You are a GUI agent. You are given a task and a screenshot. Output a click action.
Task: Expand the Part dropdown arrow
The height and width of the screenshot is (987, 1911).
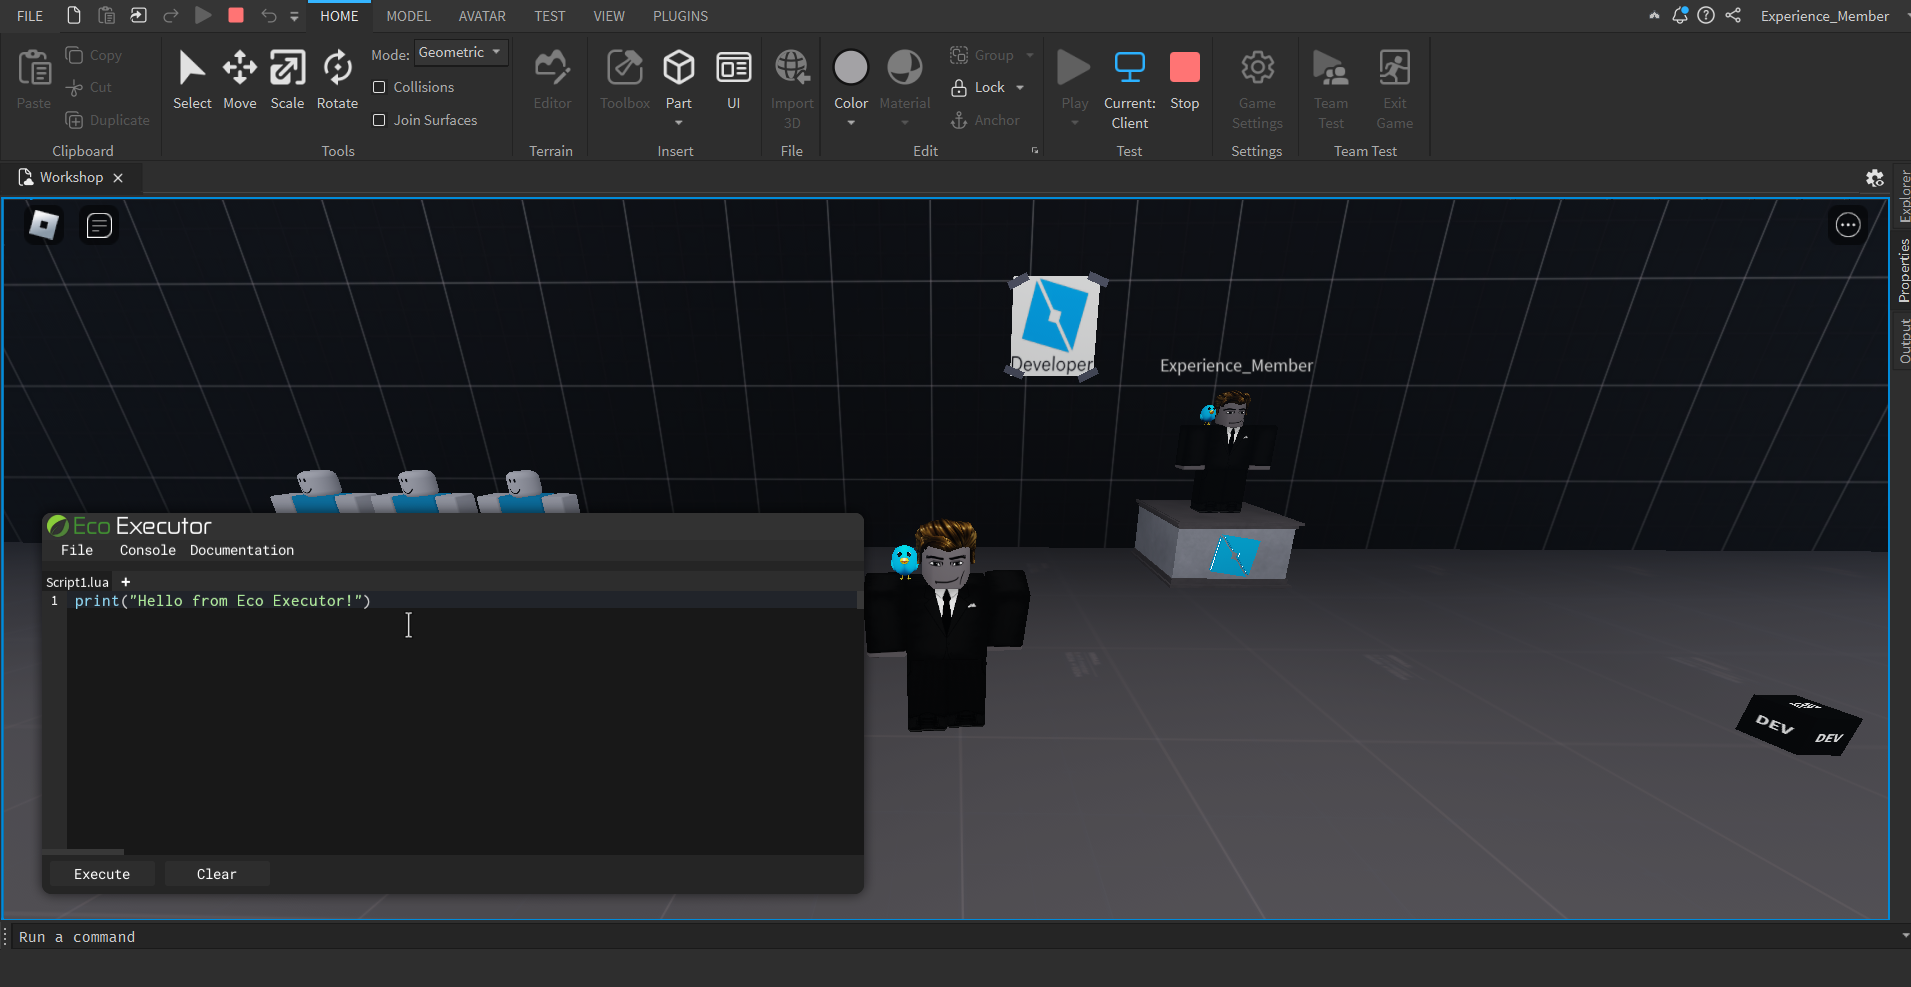pos(679,123)
